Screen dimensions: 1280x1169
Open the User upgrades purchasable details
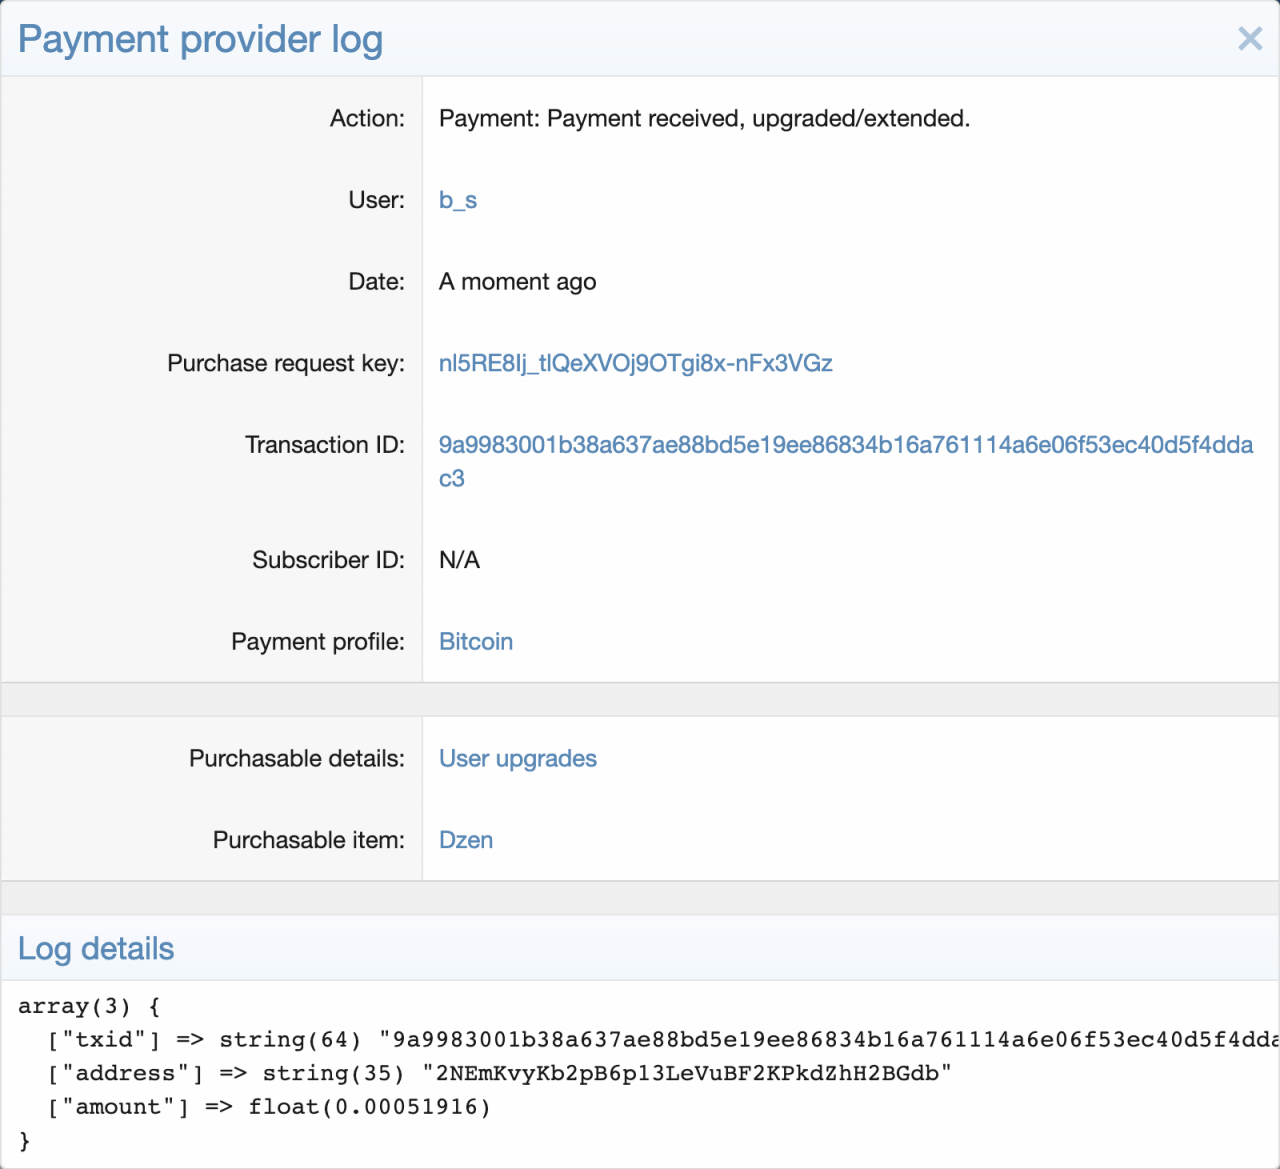click(x=517, y=759)
